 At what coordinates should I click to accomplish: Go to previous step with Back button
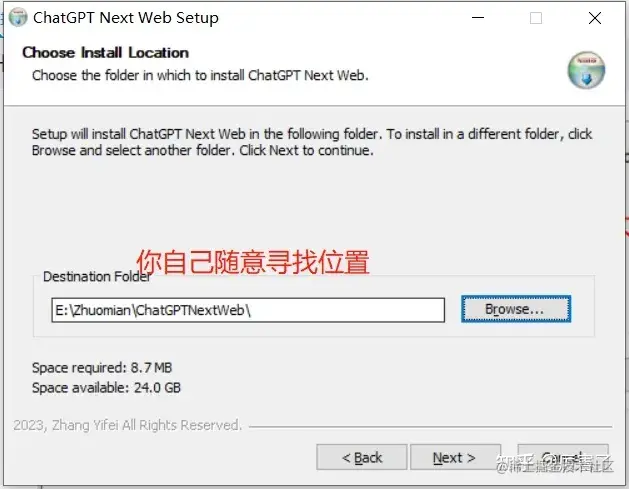pyautogui.click(x=361, y=457)
